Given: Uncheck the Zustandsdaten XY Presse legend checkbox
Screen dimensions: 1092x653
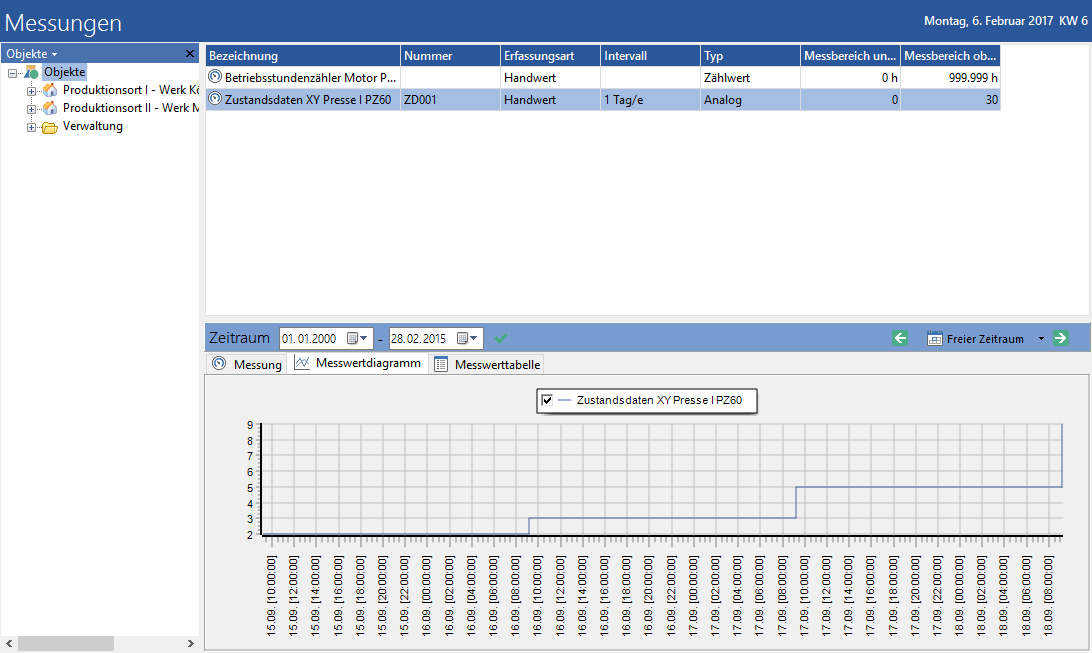Looking at the screenshot, I should coord(547,400).
